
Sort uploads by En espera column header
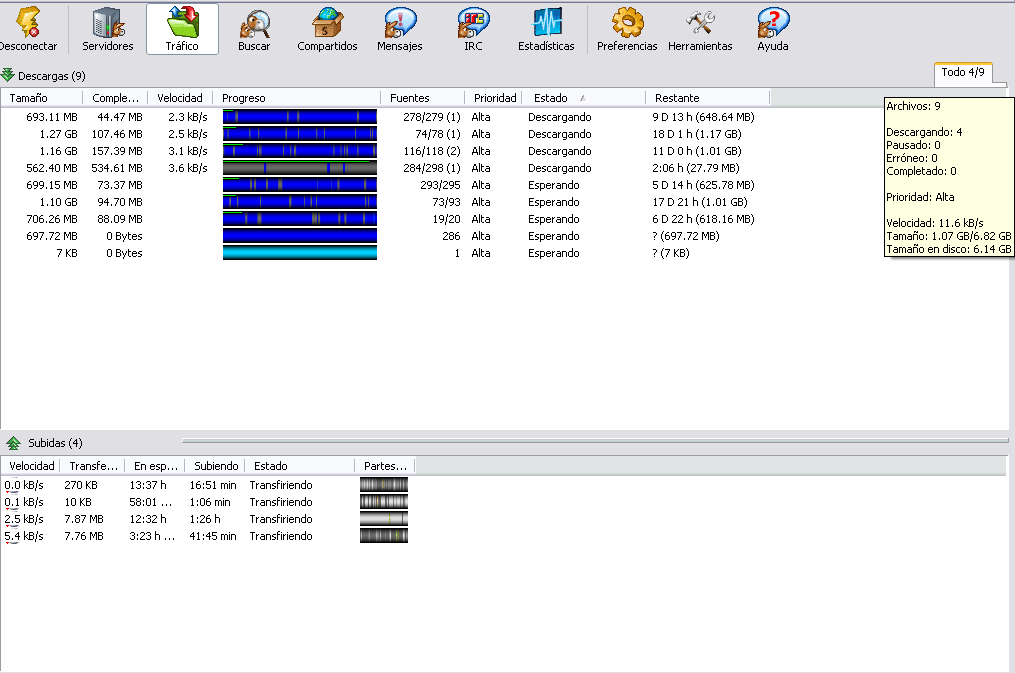[x=155, y=466]
